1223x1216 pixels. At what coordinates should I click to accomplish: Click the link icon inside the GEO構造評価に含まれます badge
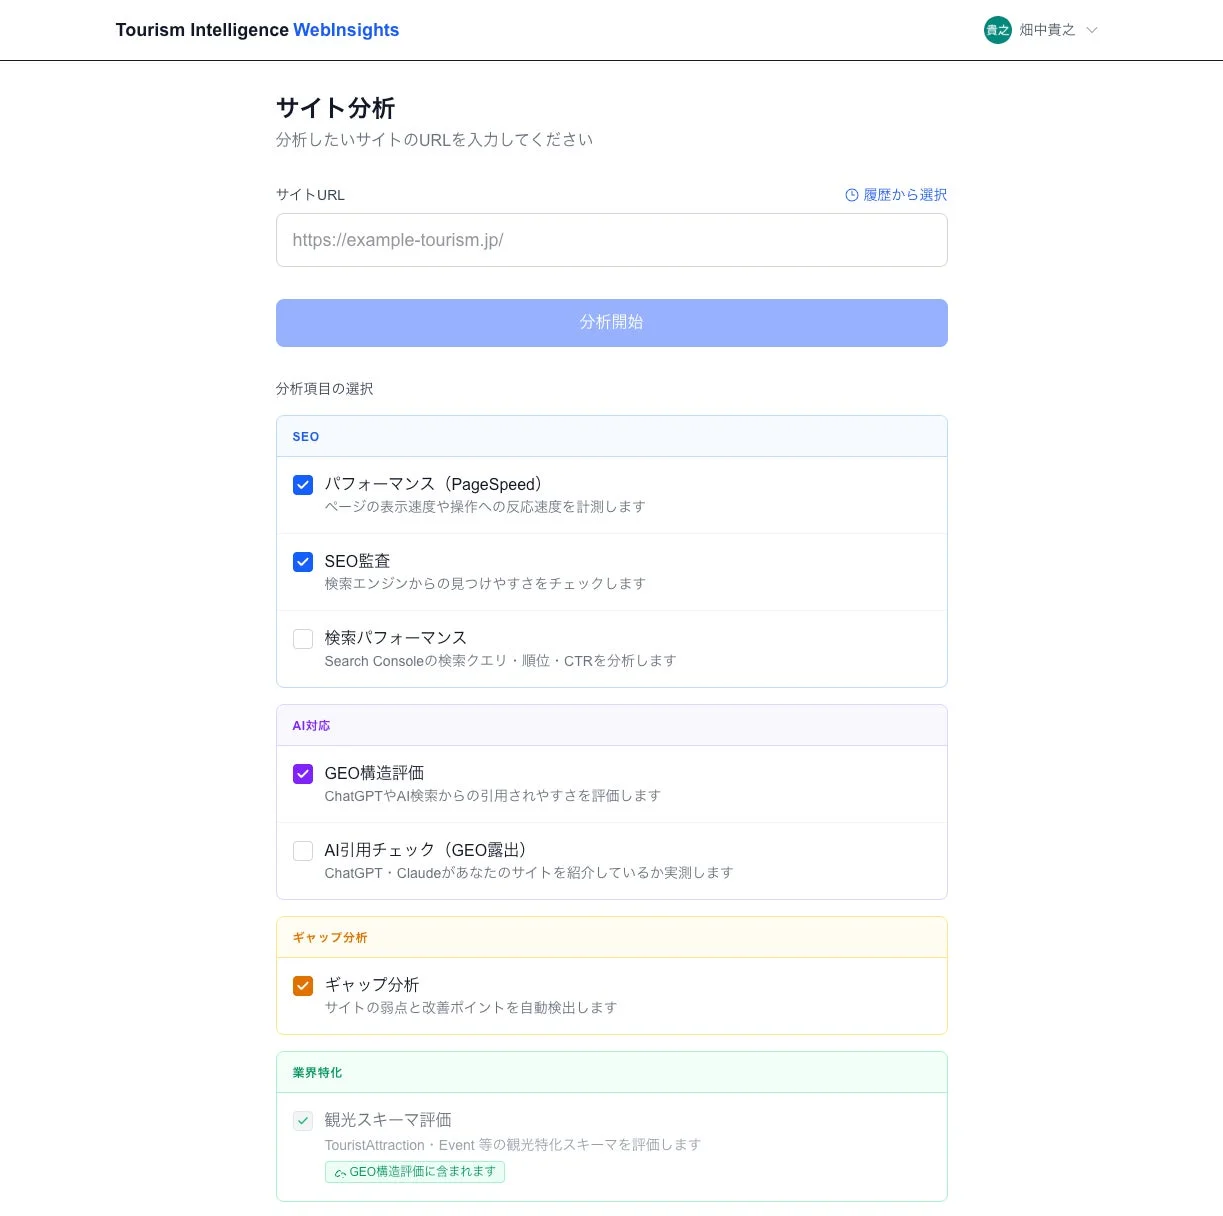point(338,1171)
